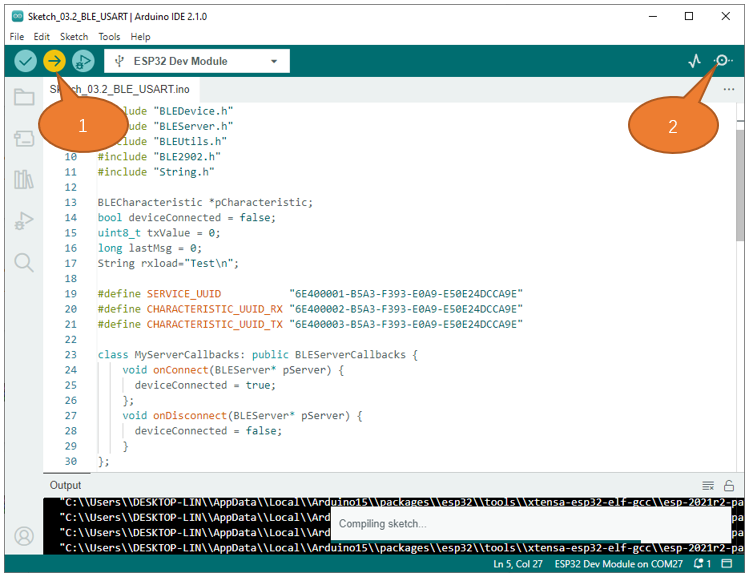Image resolution: width=750 pixels, height=578 pixels.
Task: Open the editor tab more options menu
Action: [728, 89]
